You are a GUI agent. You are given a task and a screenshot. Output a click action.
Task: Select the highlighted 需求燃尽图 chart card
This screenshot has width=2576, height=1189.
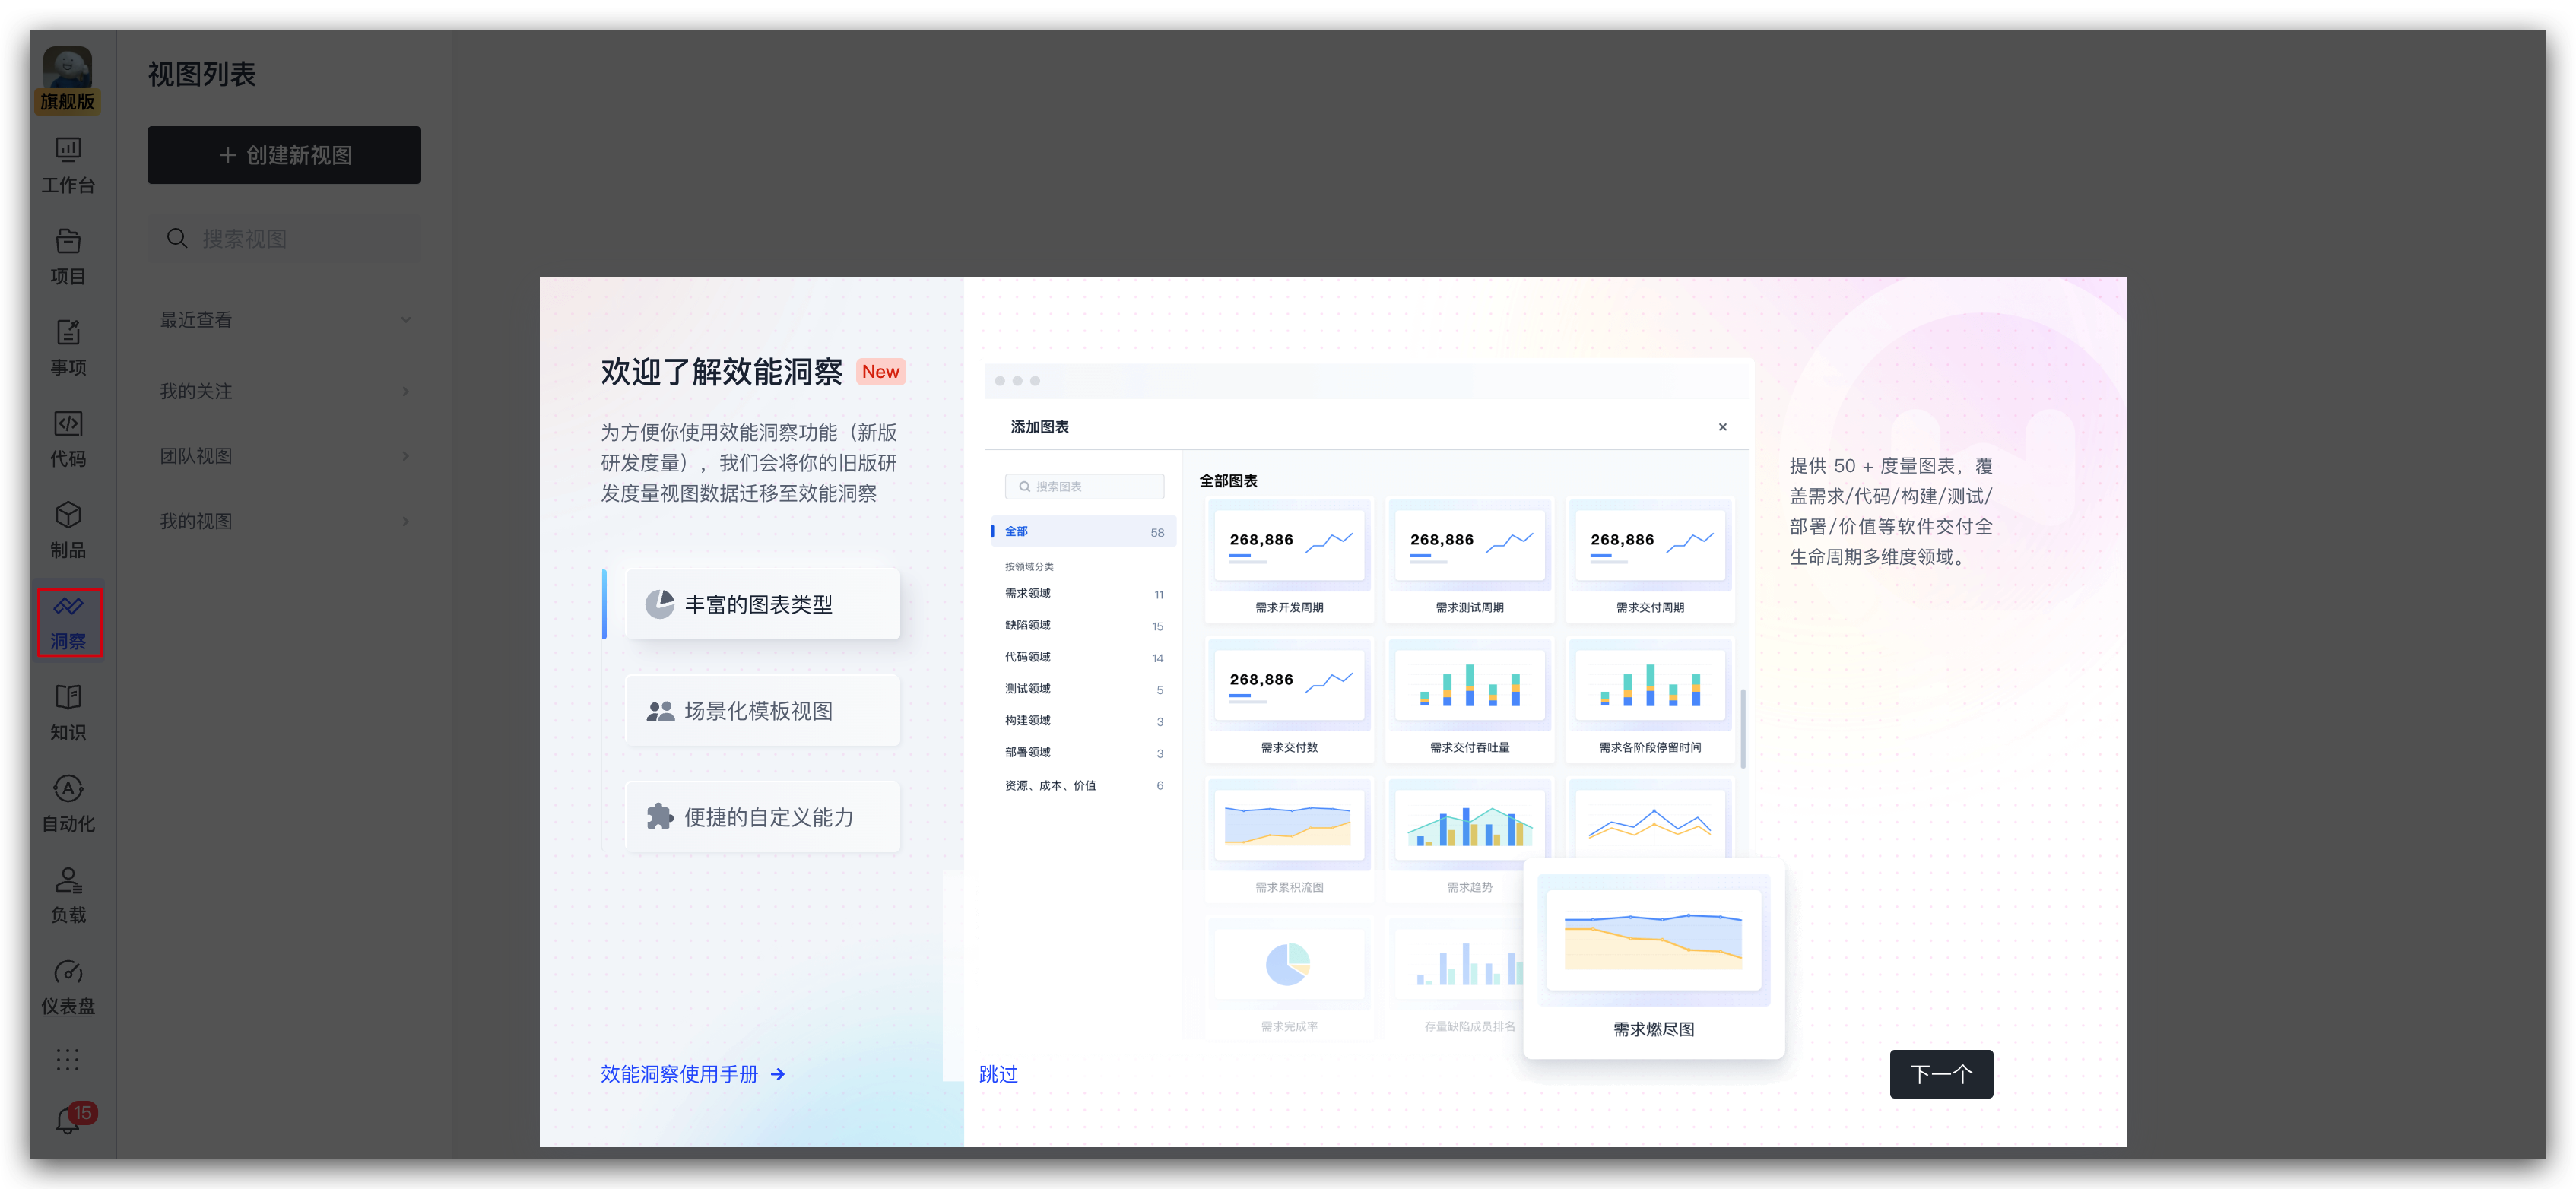[1654, 959]
